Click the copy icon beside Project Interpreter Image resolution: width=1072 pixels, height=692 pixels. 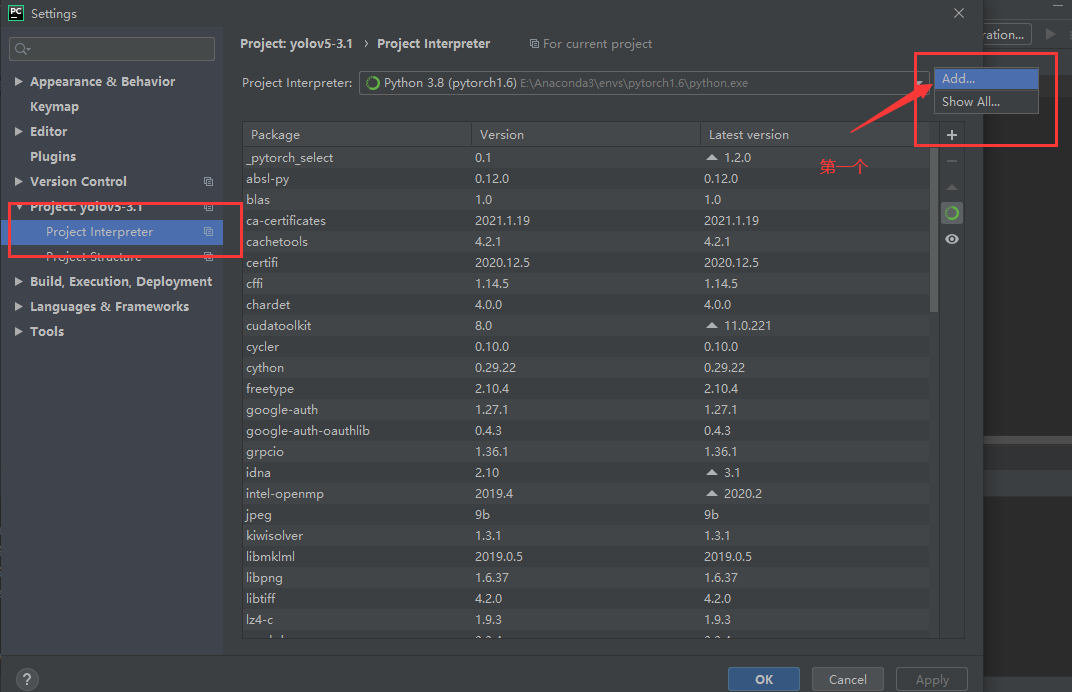point(209,232)
